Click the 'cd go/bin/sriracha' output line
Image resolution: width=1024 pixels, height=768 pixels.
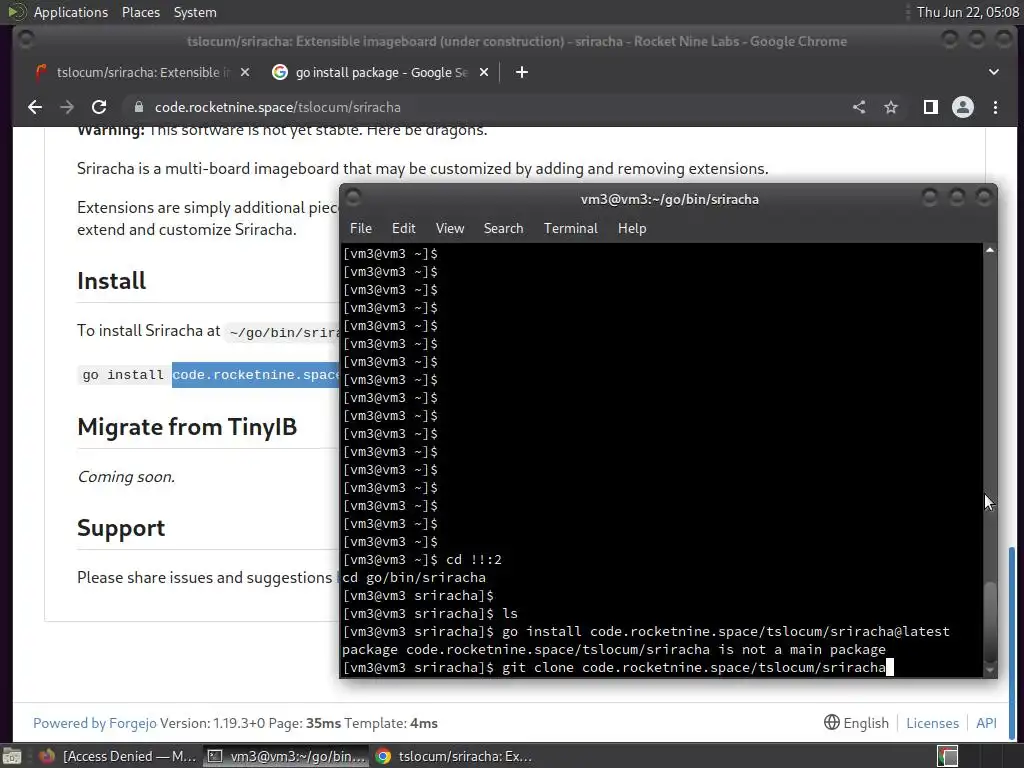414,577
